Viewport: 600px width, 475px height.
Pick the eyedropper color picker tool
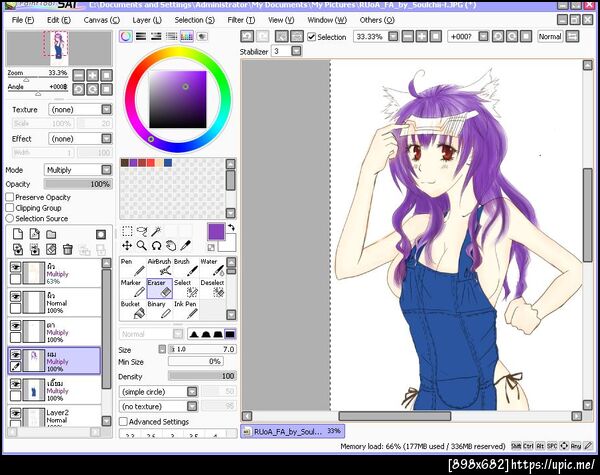click(186, 245)
